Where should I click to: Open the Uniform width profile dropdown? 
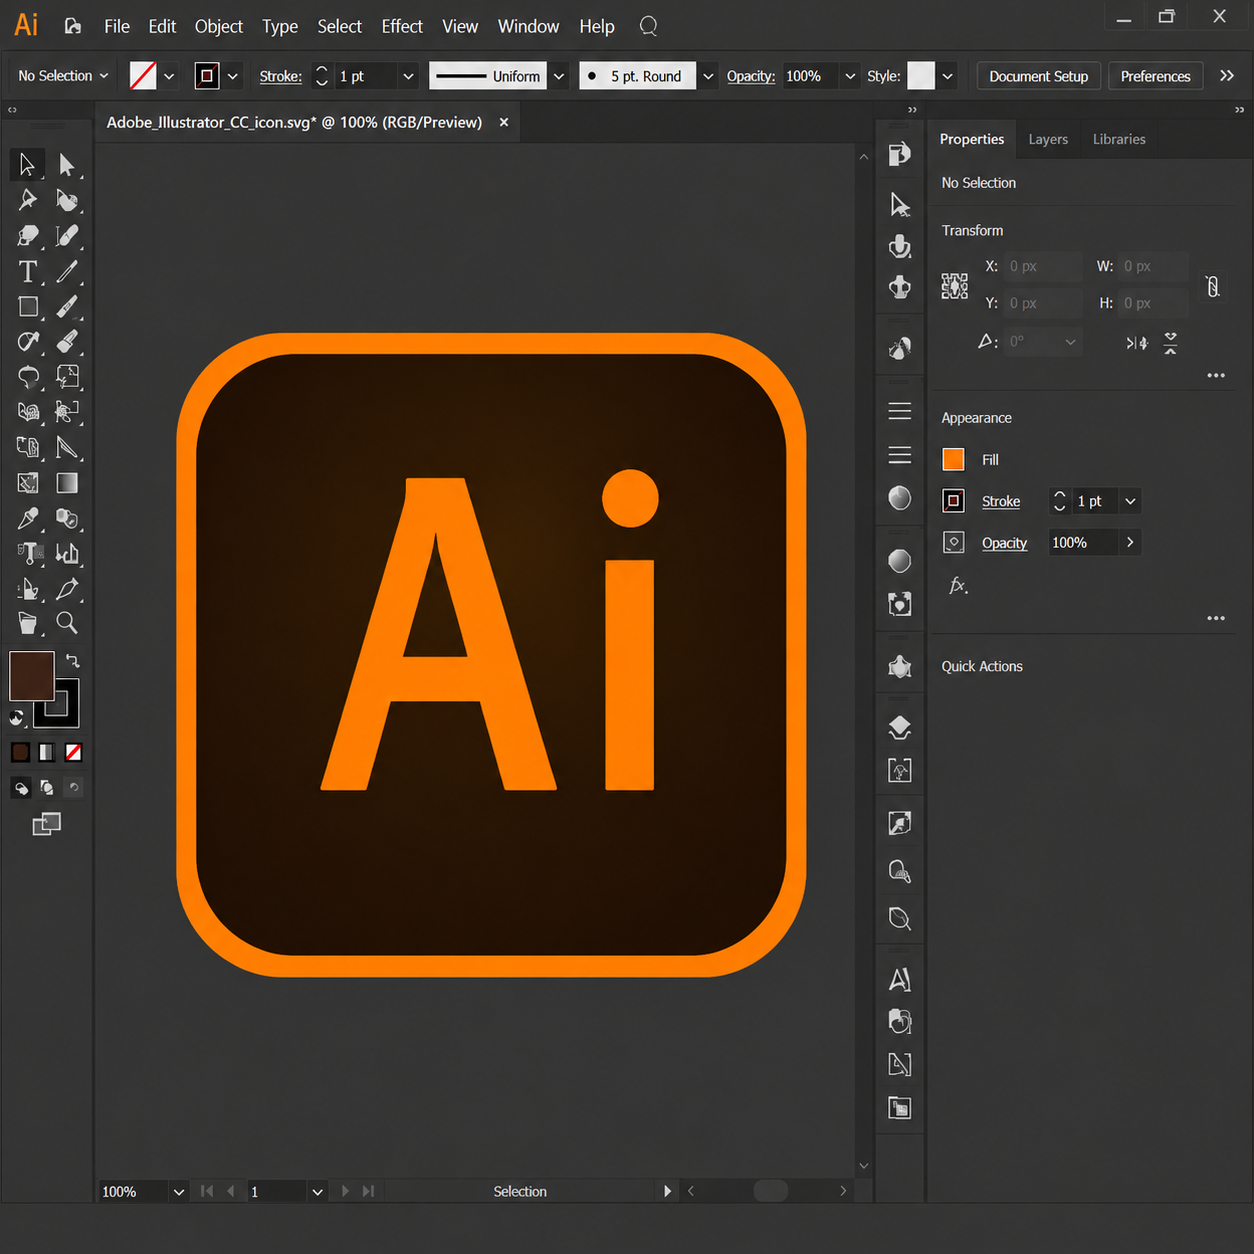(x=559, y=76)
